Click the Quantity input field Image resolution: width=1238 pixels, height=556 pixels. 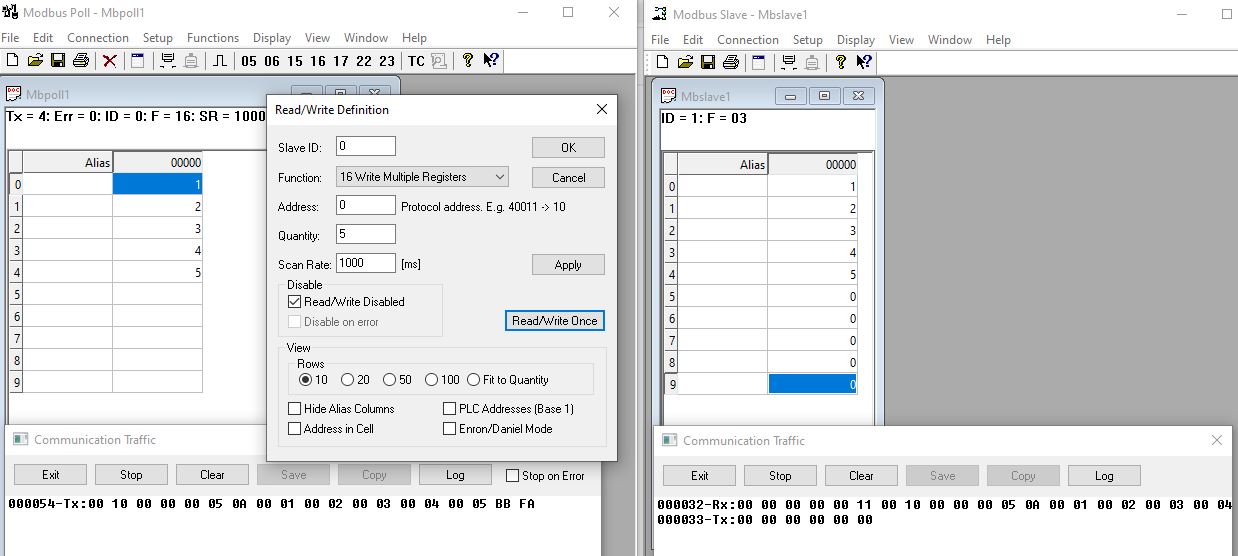click(366, 234)
